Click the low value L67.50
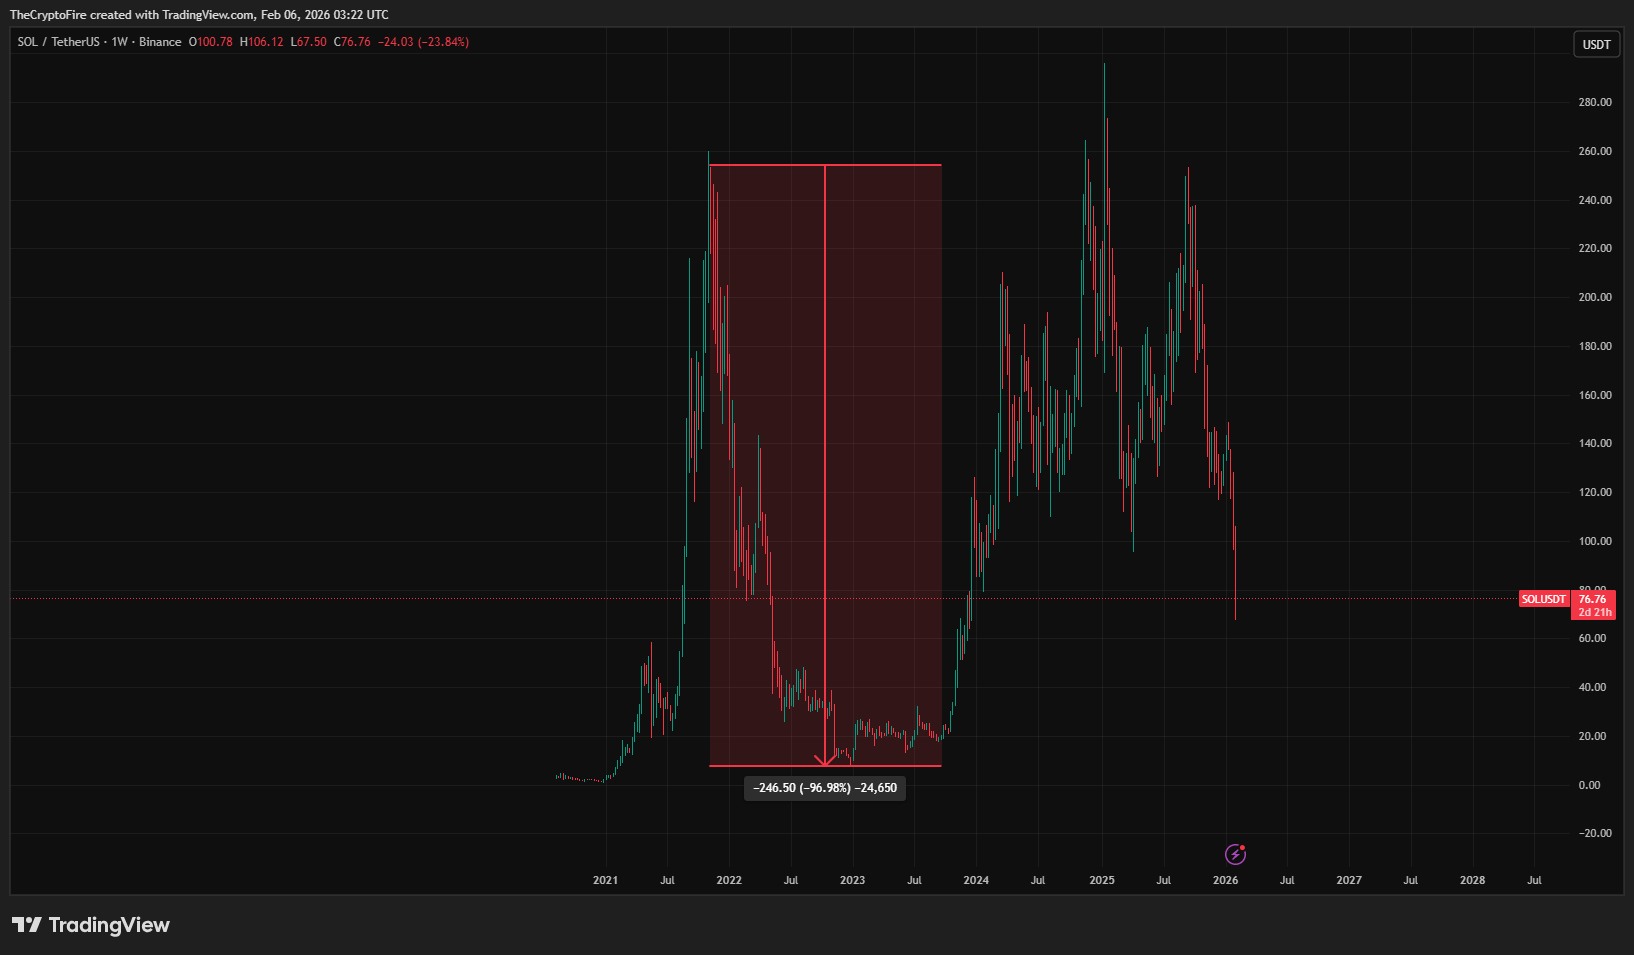Image resolution: width=1634 pixels, height=955 pixels. 309,42
